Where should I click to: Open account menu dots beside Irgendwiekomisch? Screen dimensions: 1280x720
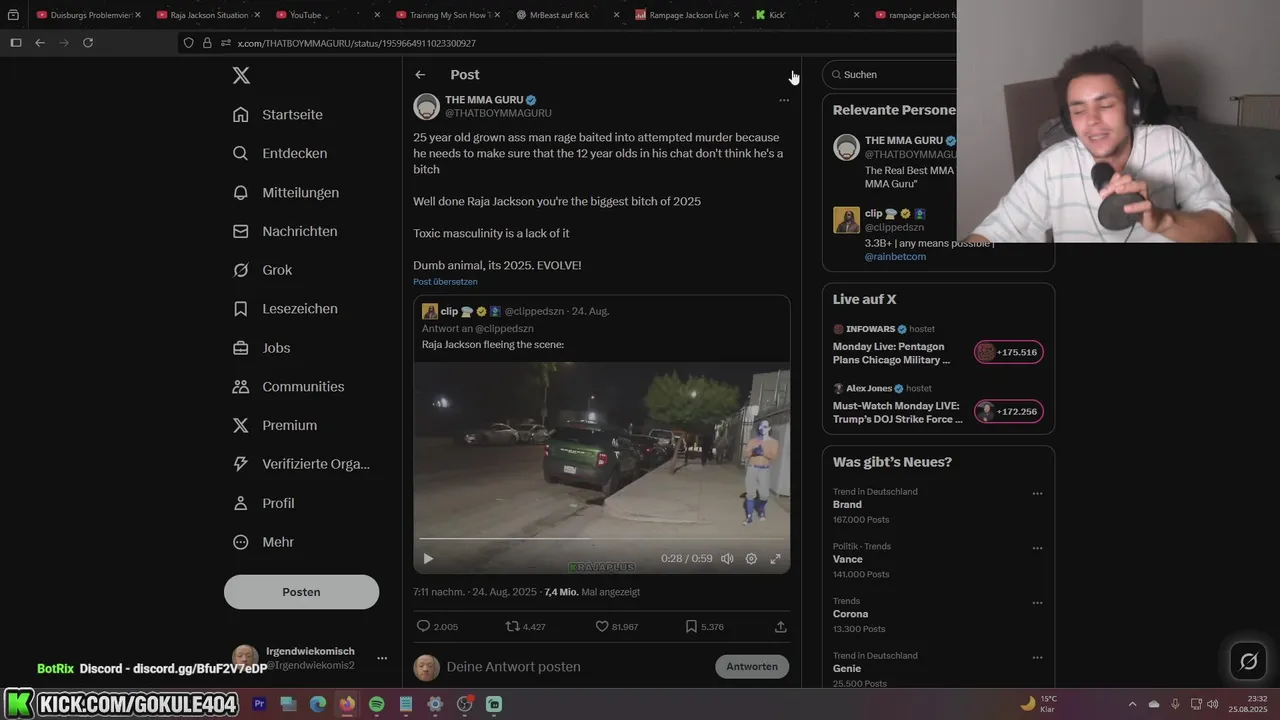tap(381, 658)
